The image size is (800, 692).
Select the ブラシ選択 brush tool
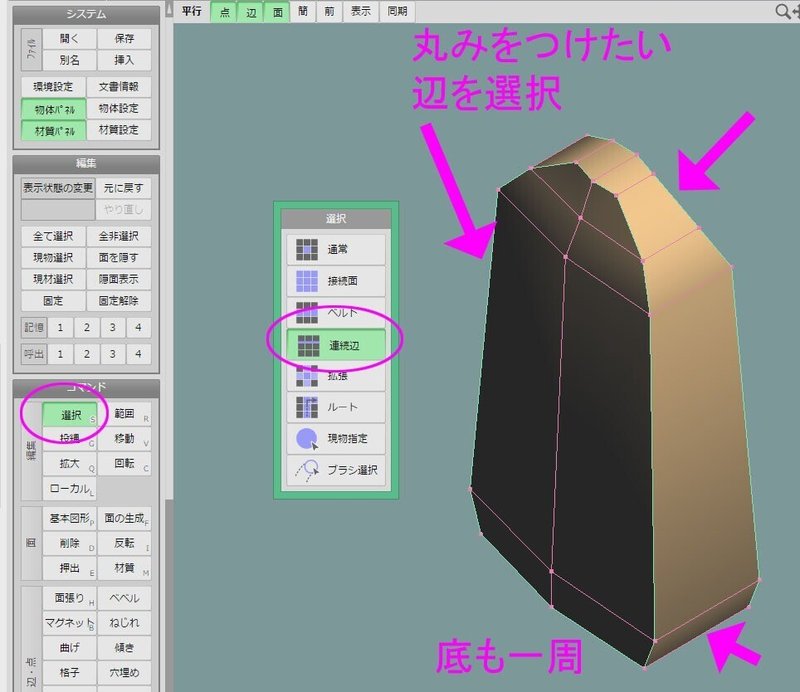point(336,469)
